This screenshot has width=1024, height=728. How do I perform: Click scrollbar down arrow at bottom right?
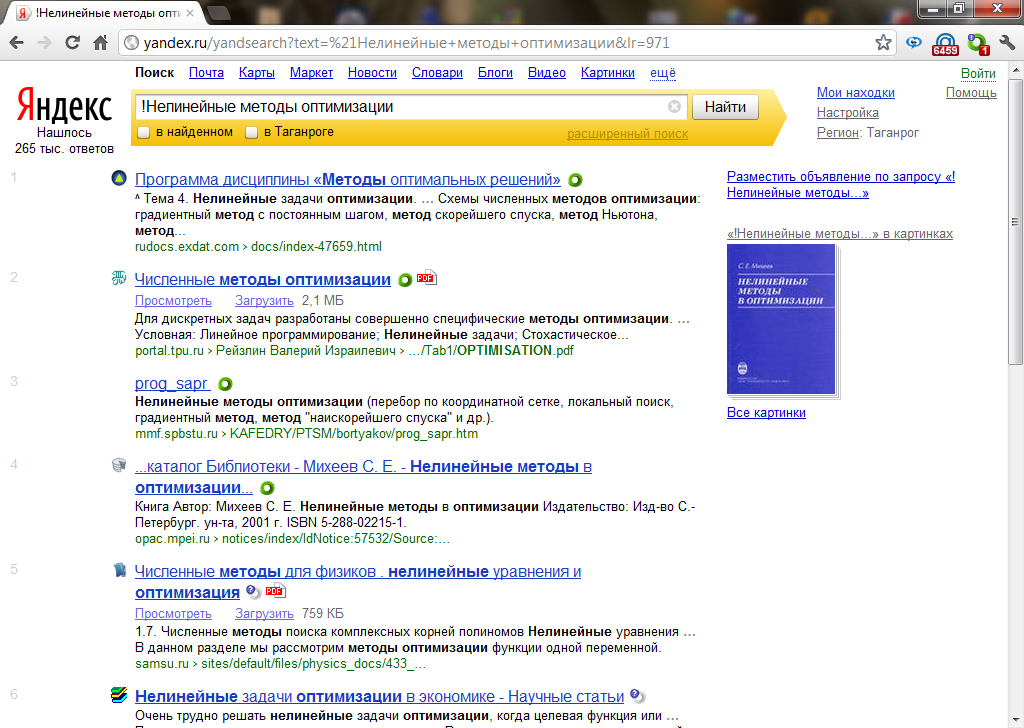coord(1015,721)
